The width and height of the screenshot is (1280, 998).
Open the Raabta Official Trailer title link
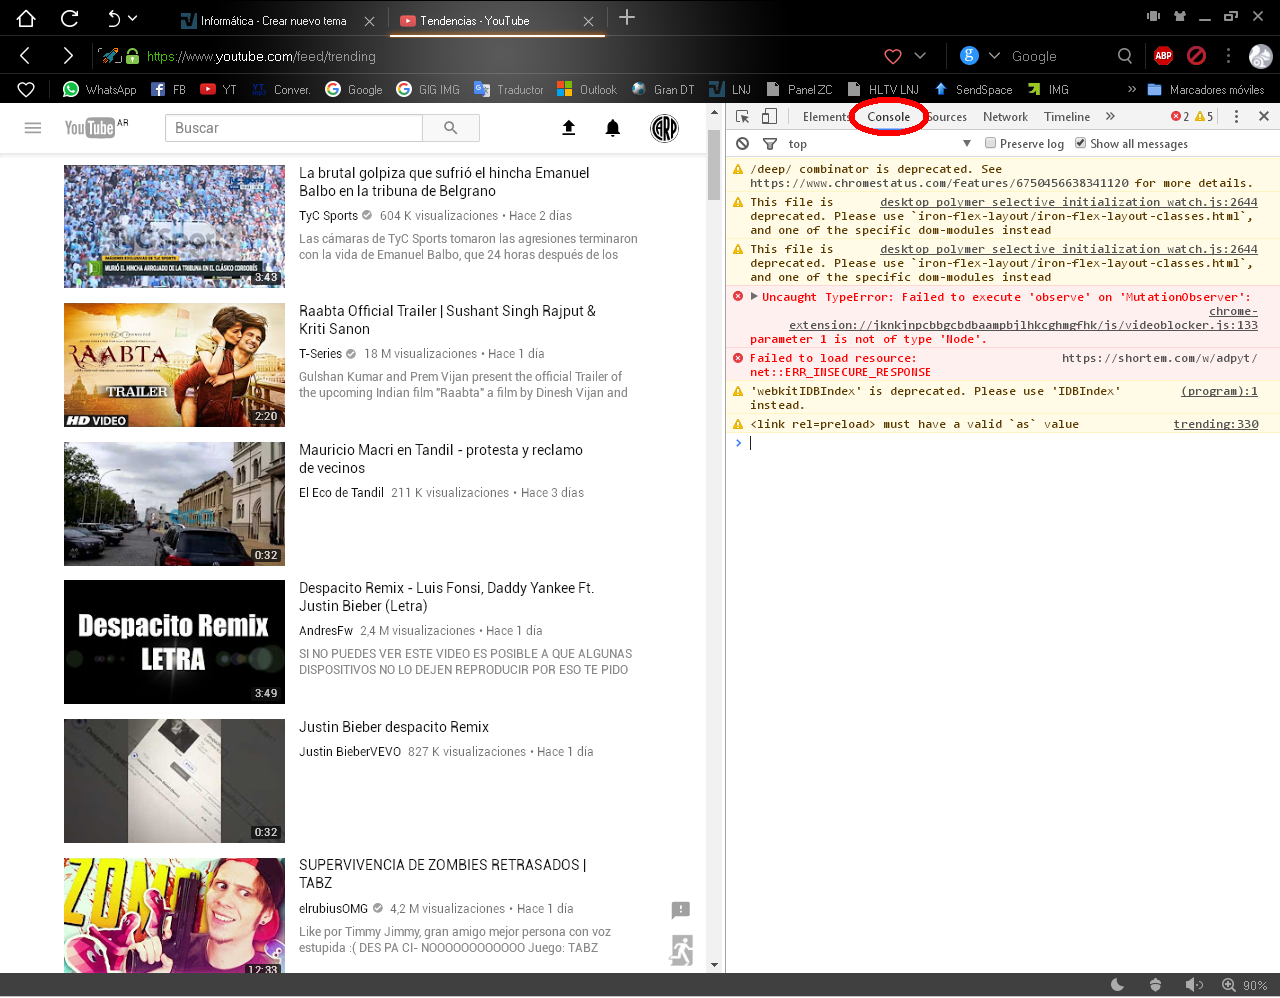(447, 320)
